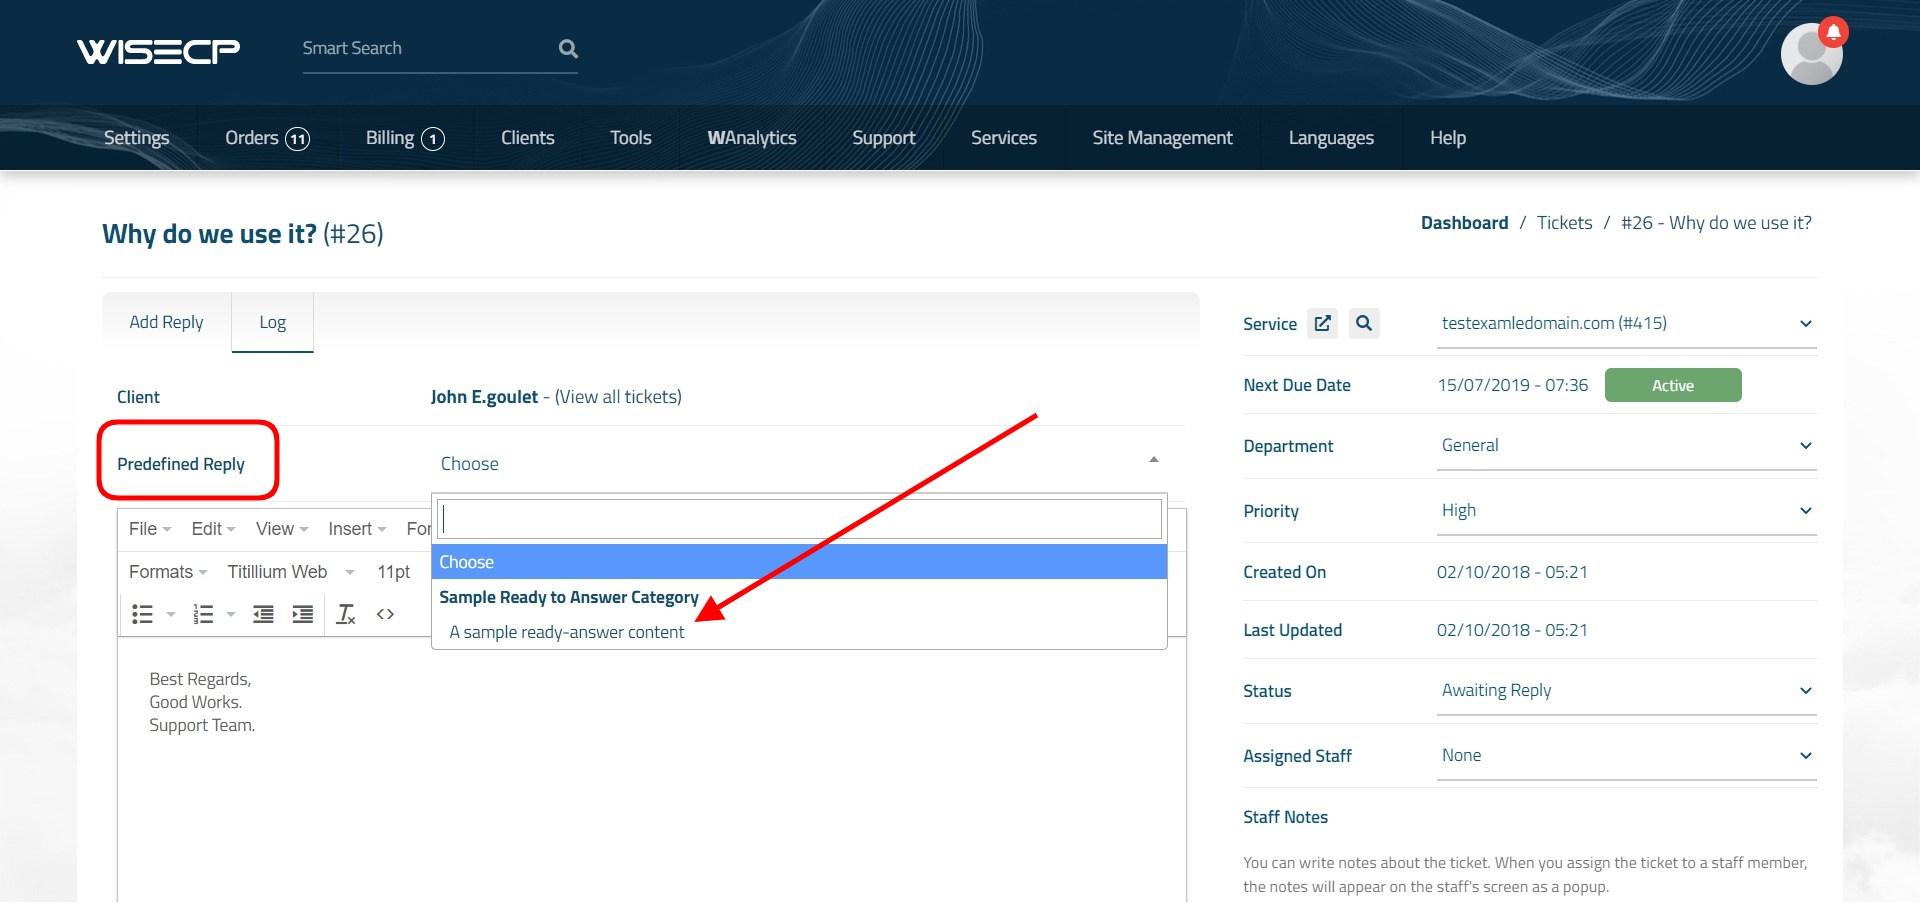Open the Assigned Staff None dropdown
The image size is (1920, 903).
[1626, 756]
